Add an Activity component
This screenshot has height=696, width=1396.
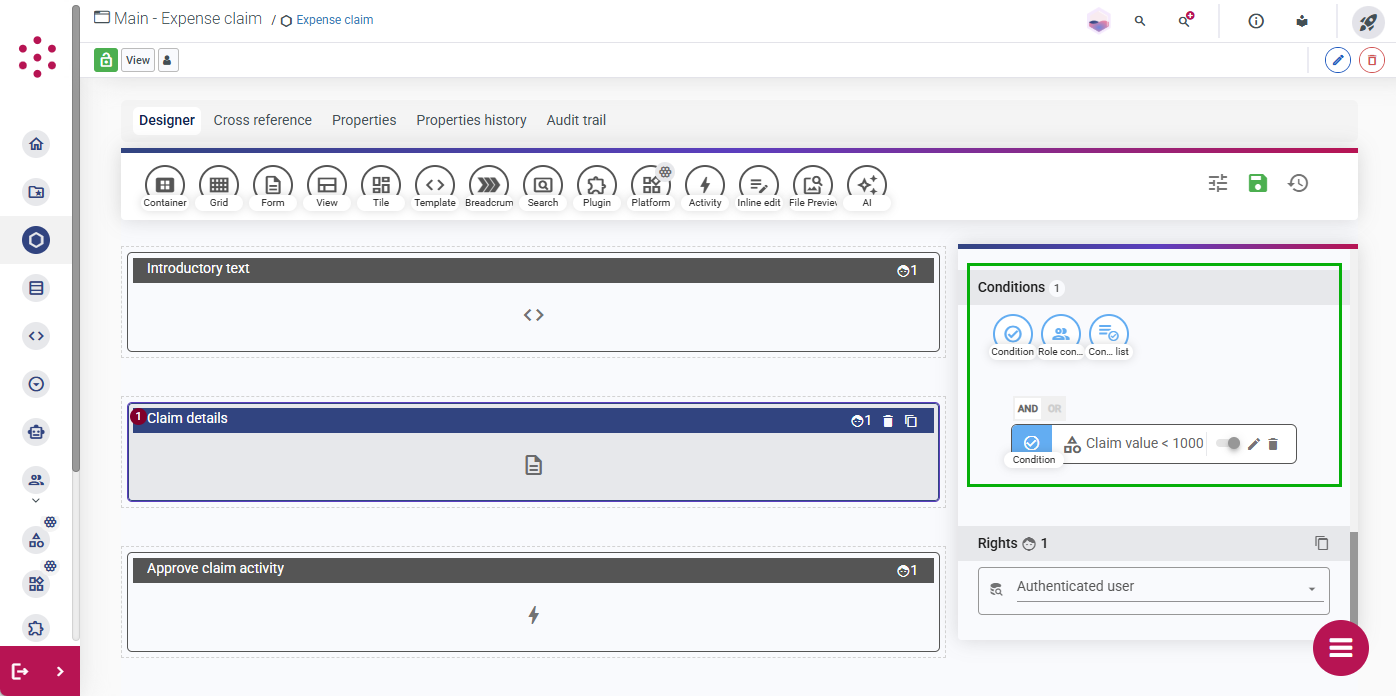705,185
